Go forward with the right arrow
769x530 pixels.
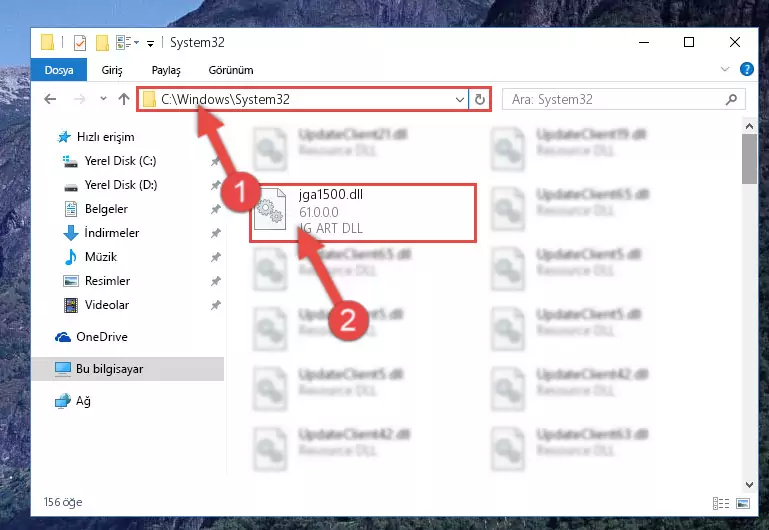79,100
